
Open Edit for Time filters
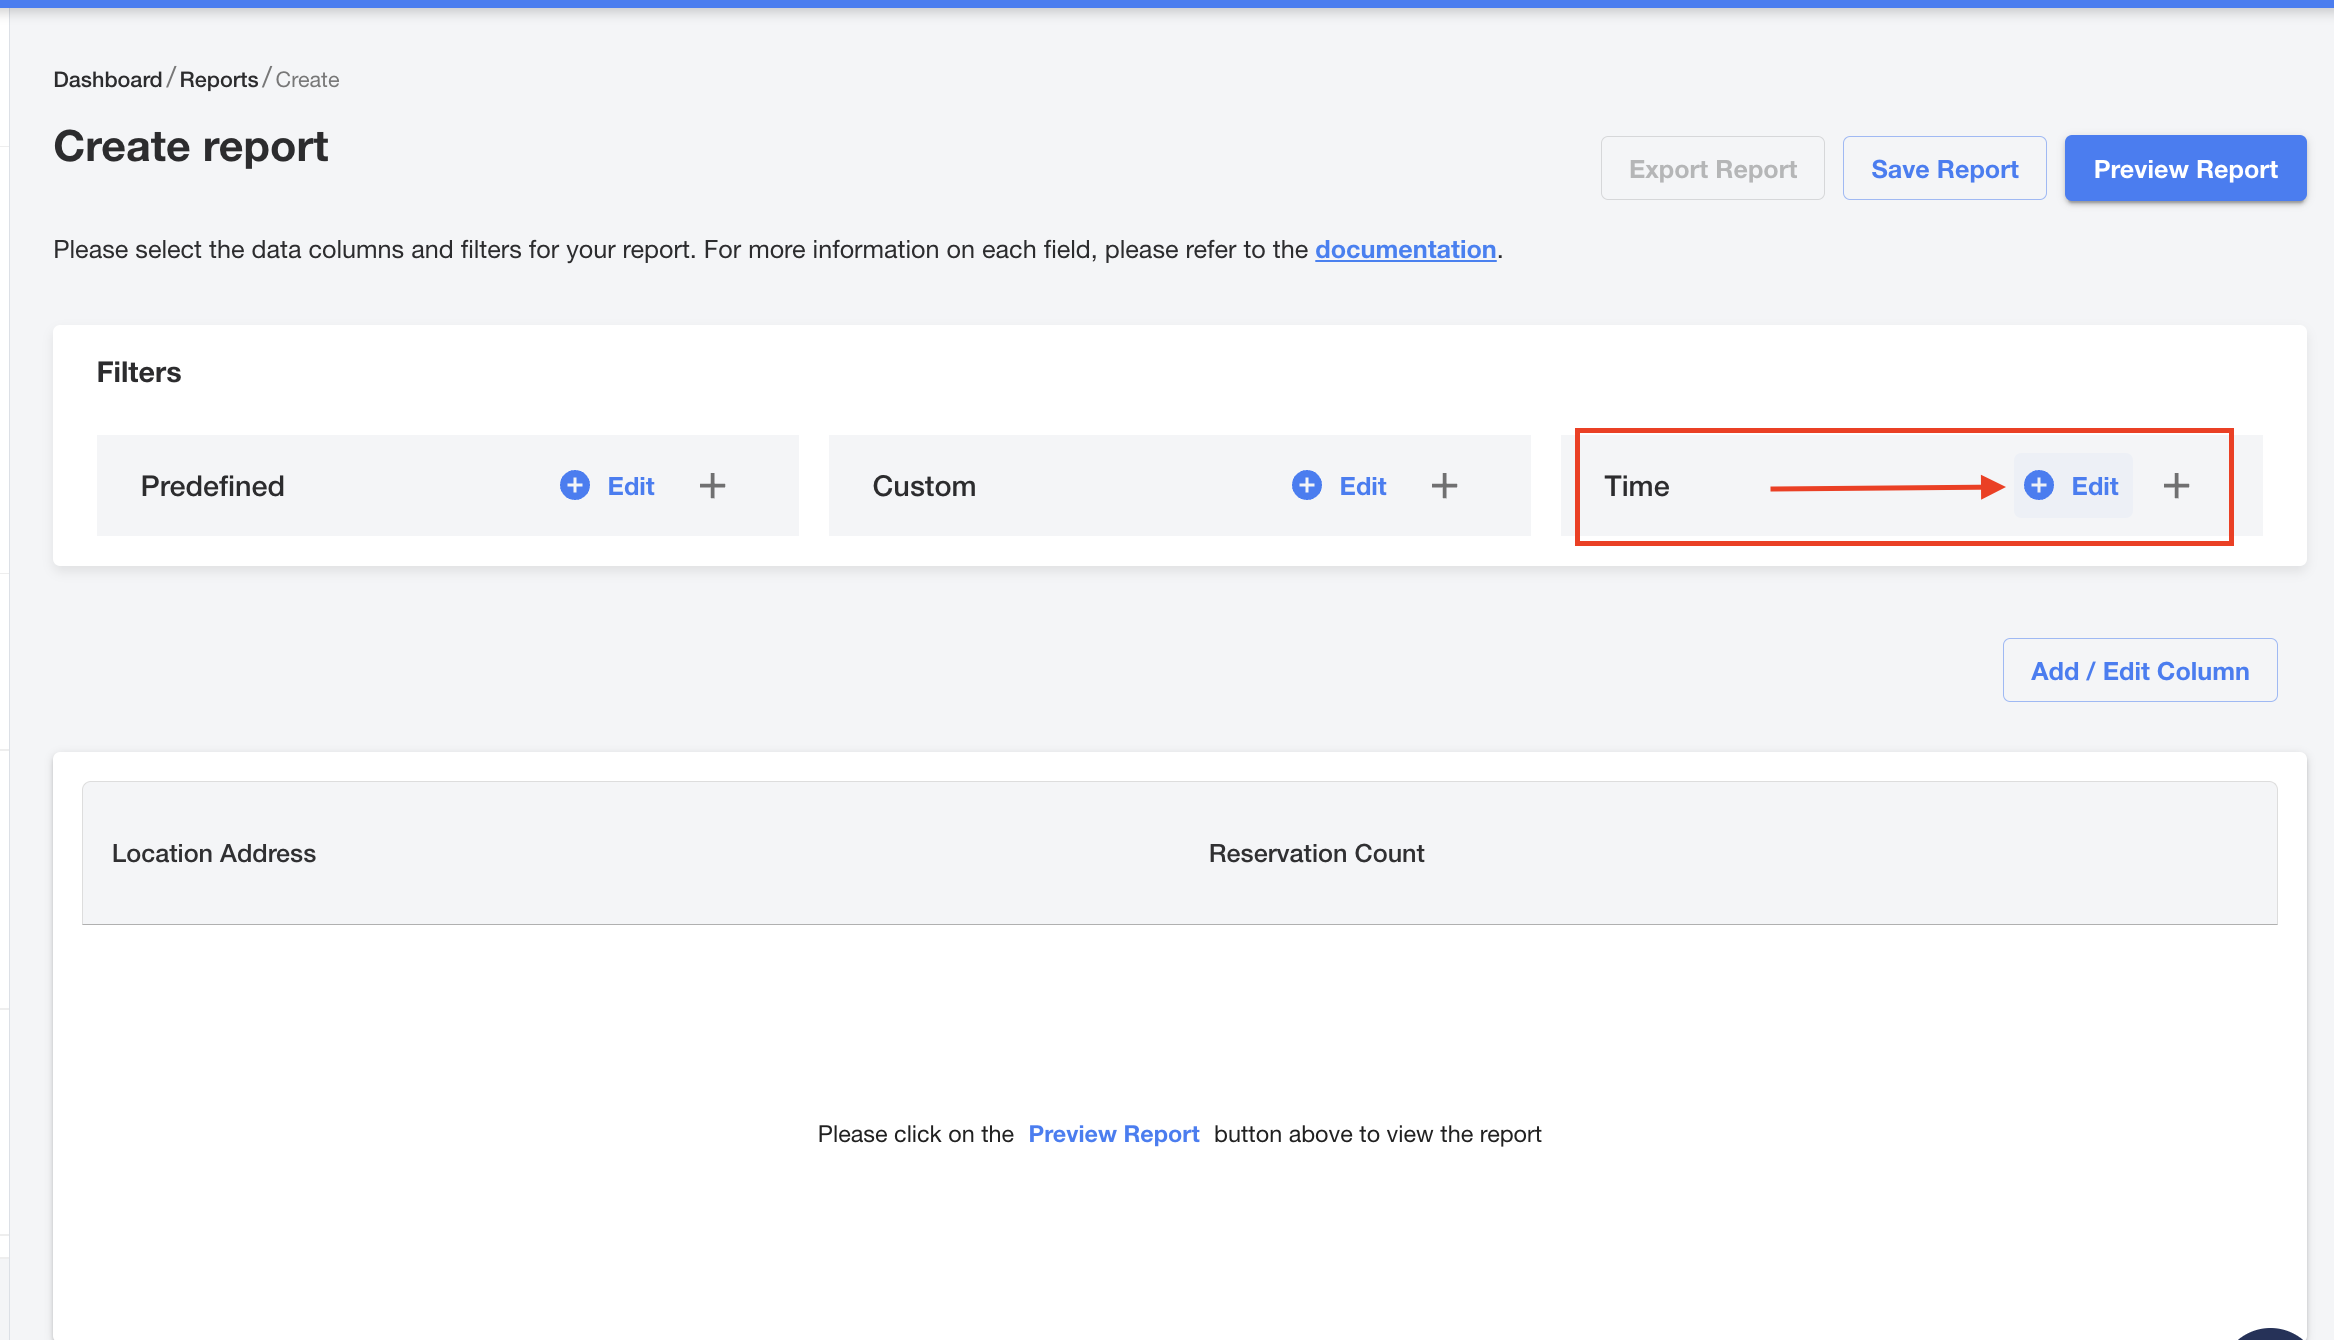2094,486
